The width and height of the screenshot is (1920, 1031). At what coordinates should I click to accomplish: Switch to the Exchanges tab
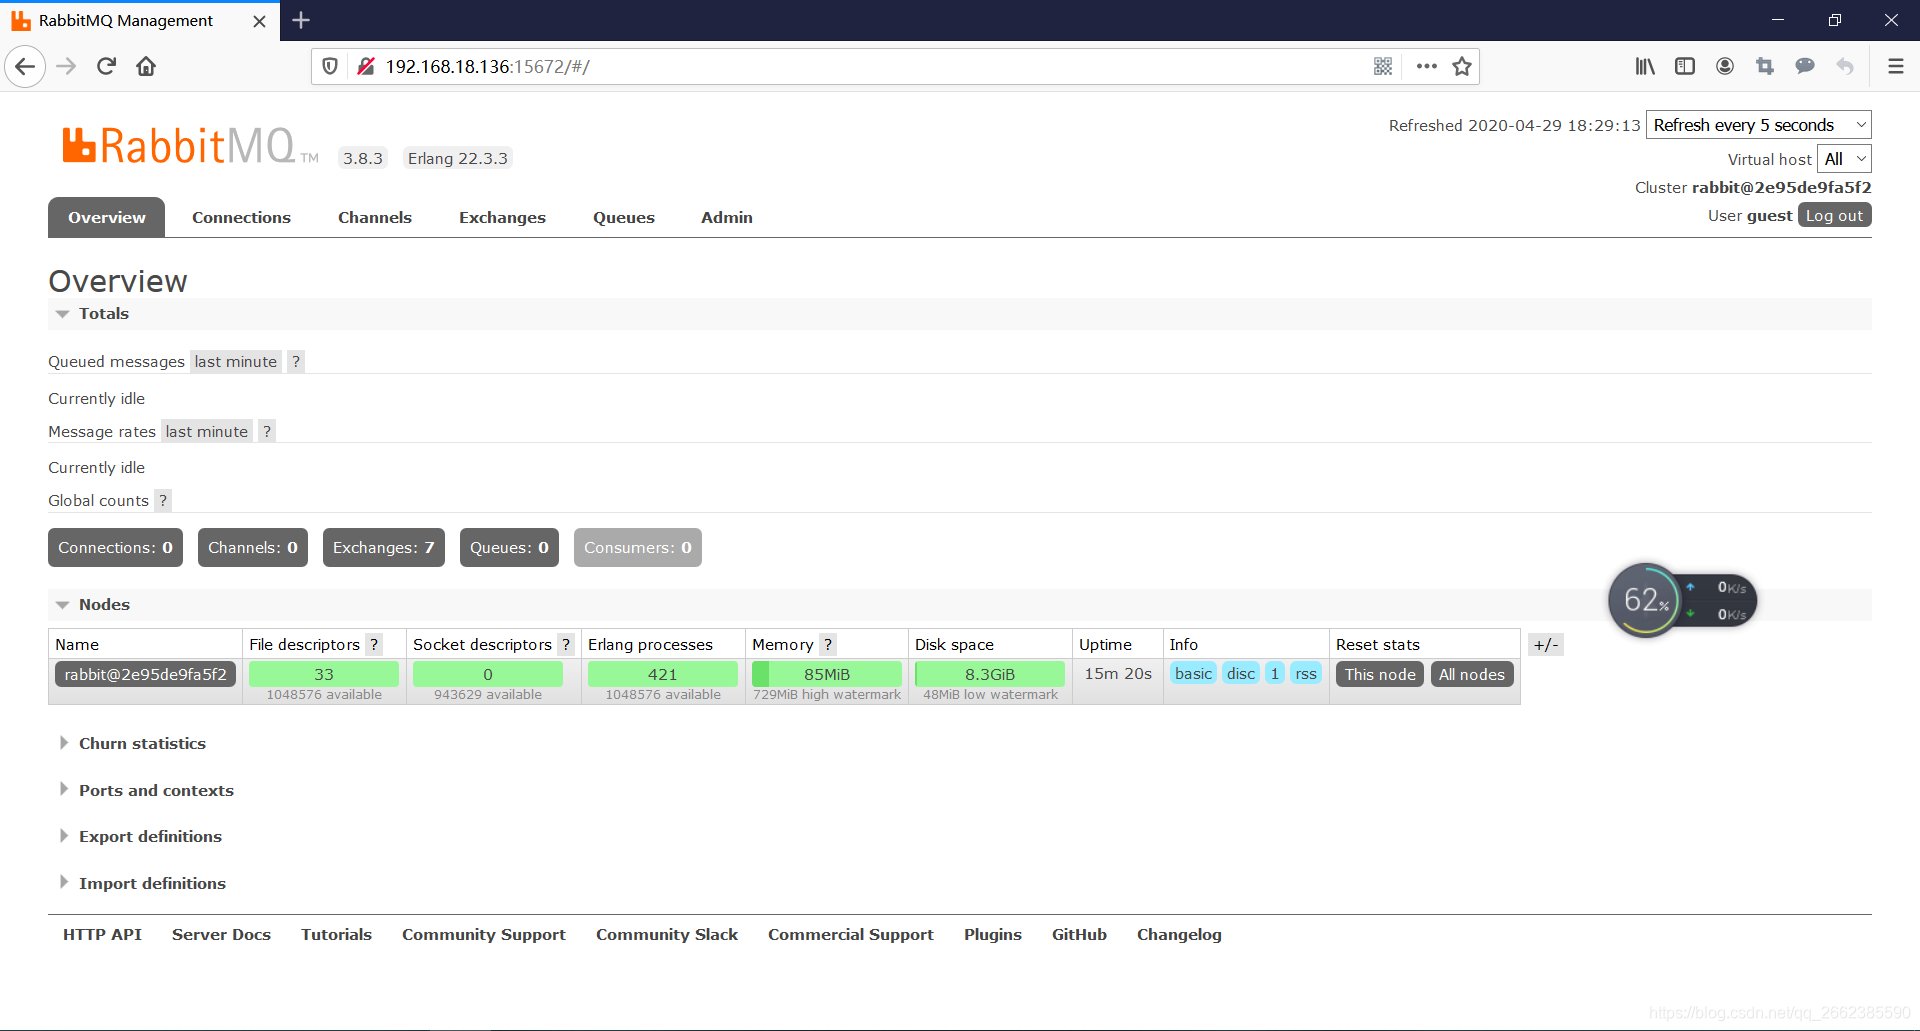(x=502, y=218)
